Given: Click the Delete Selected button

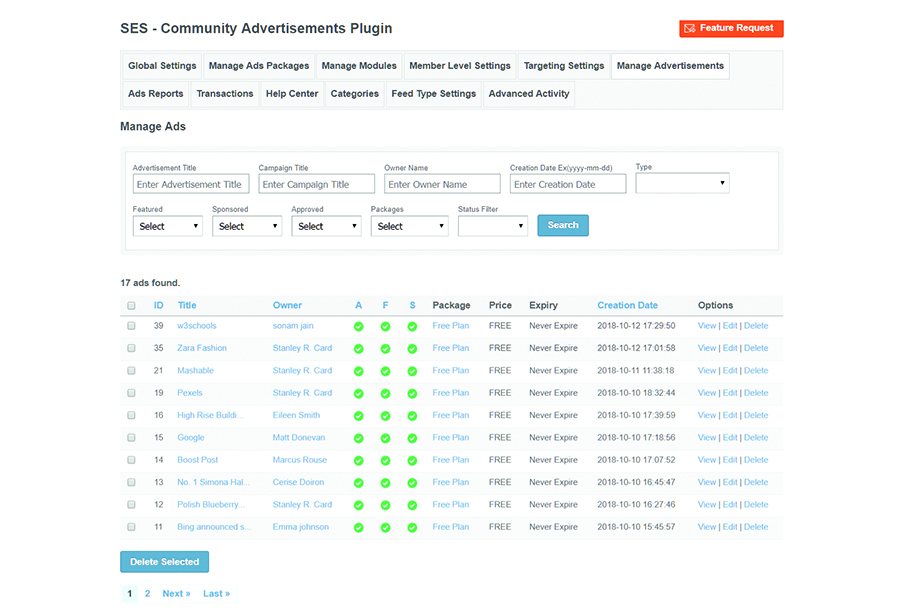Looking at the screenshot, I should pos(164,562).
